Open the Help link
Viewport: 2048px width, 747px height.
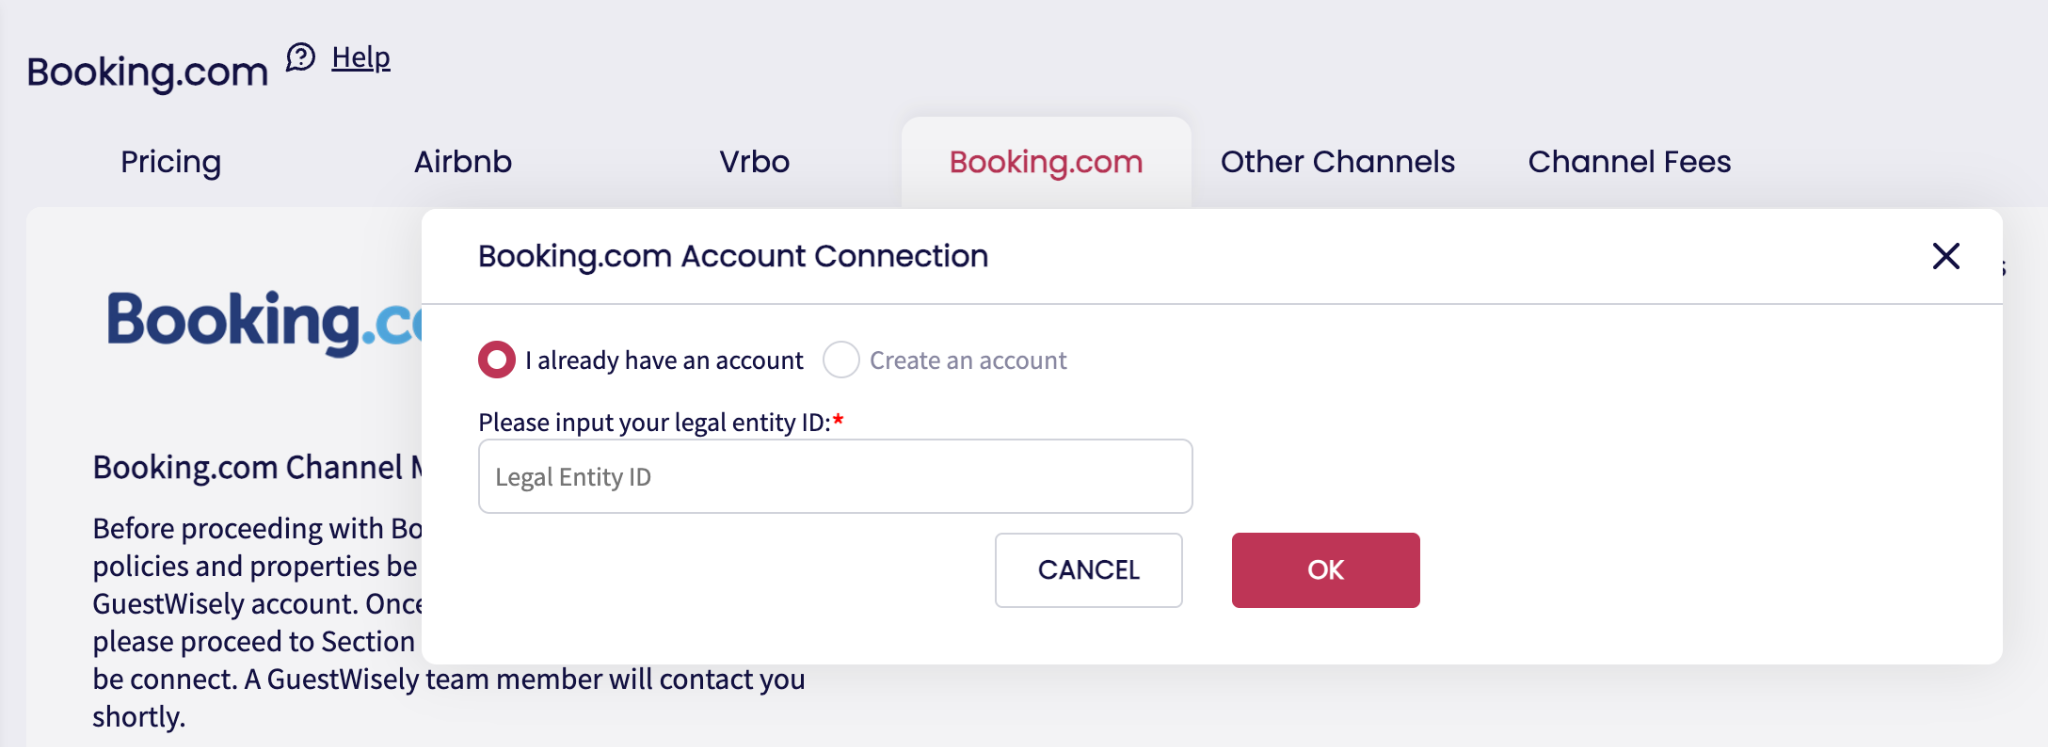361,57
